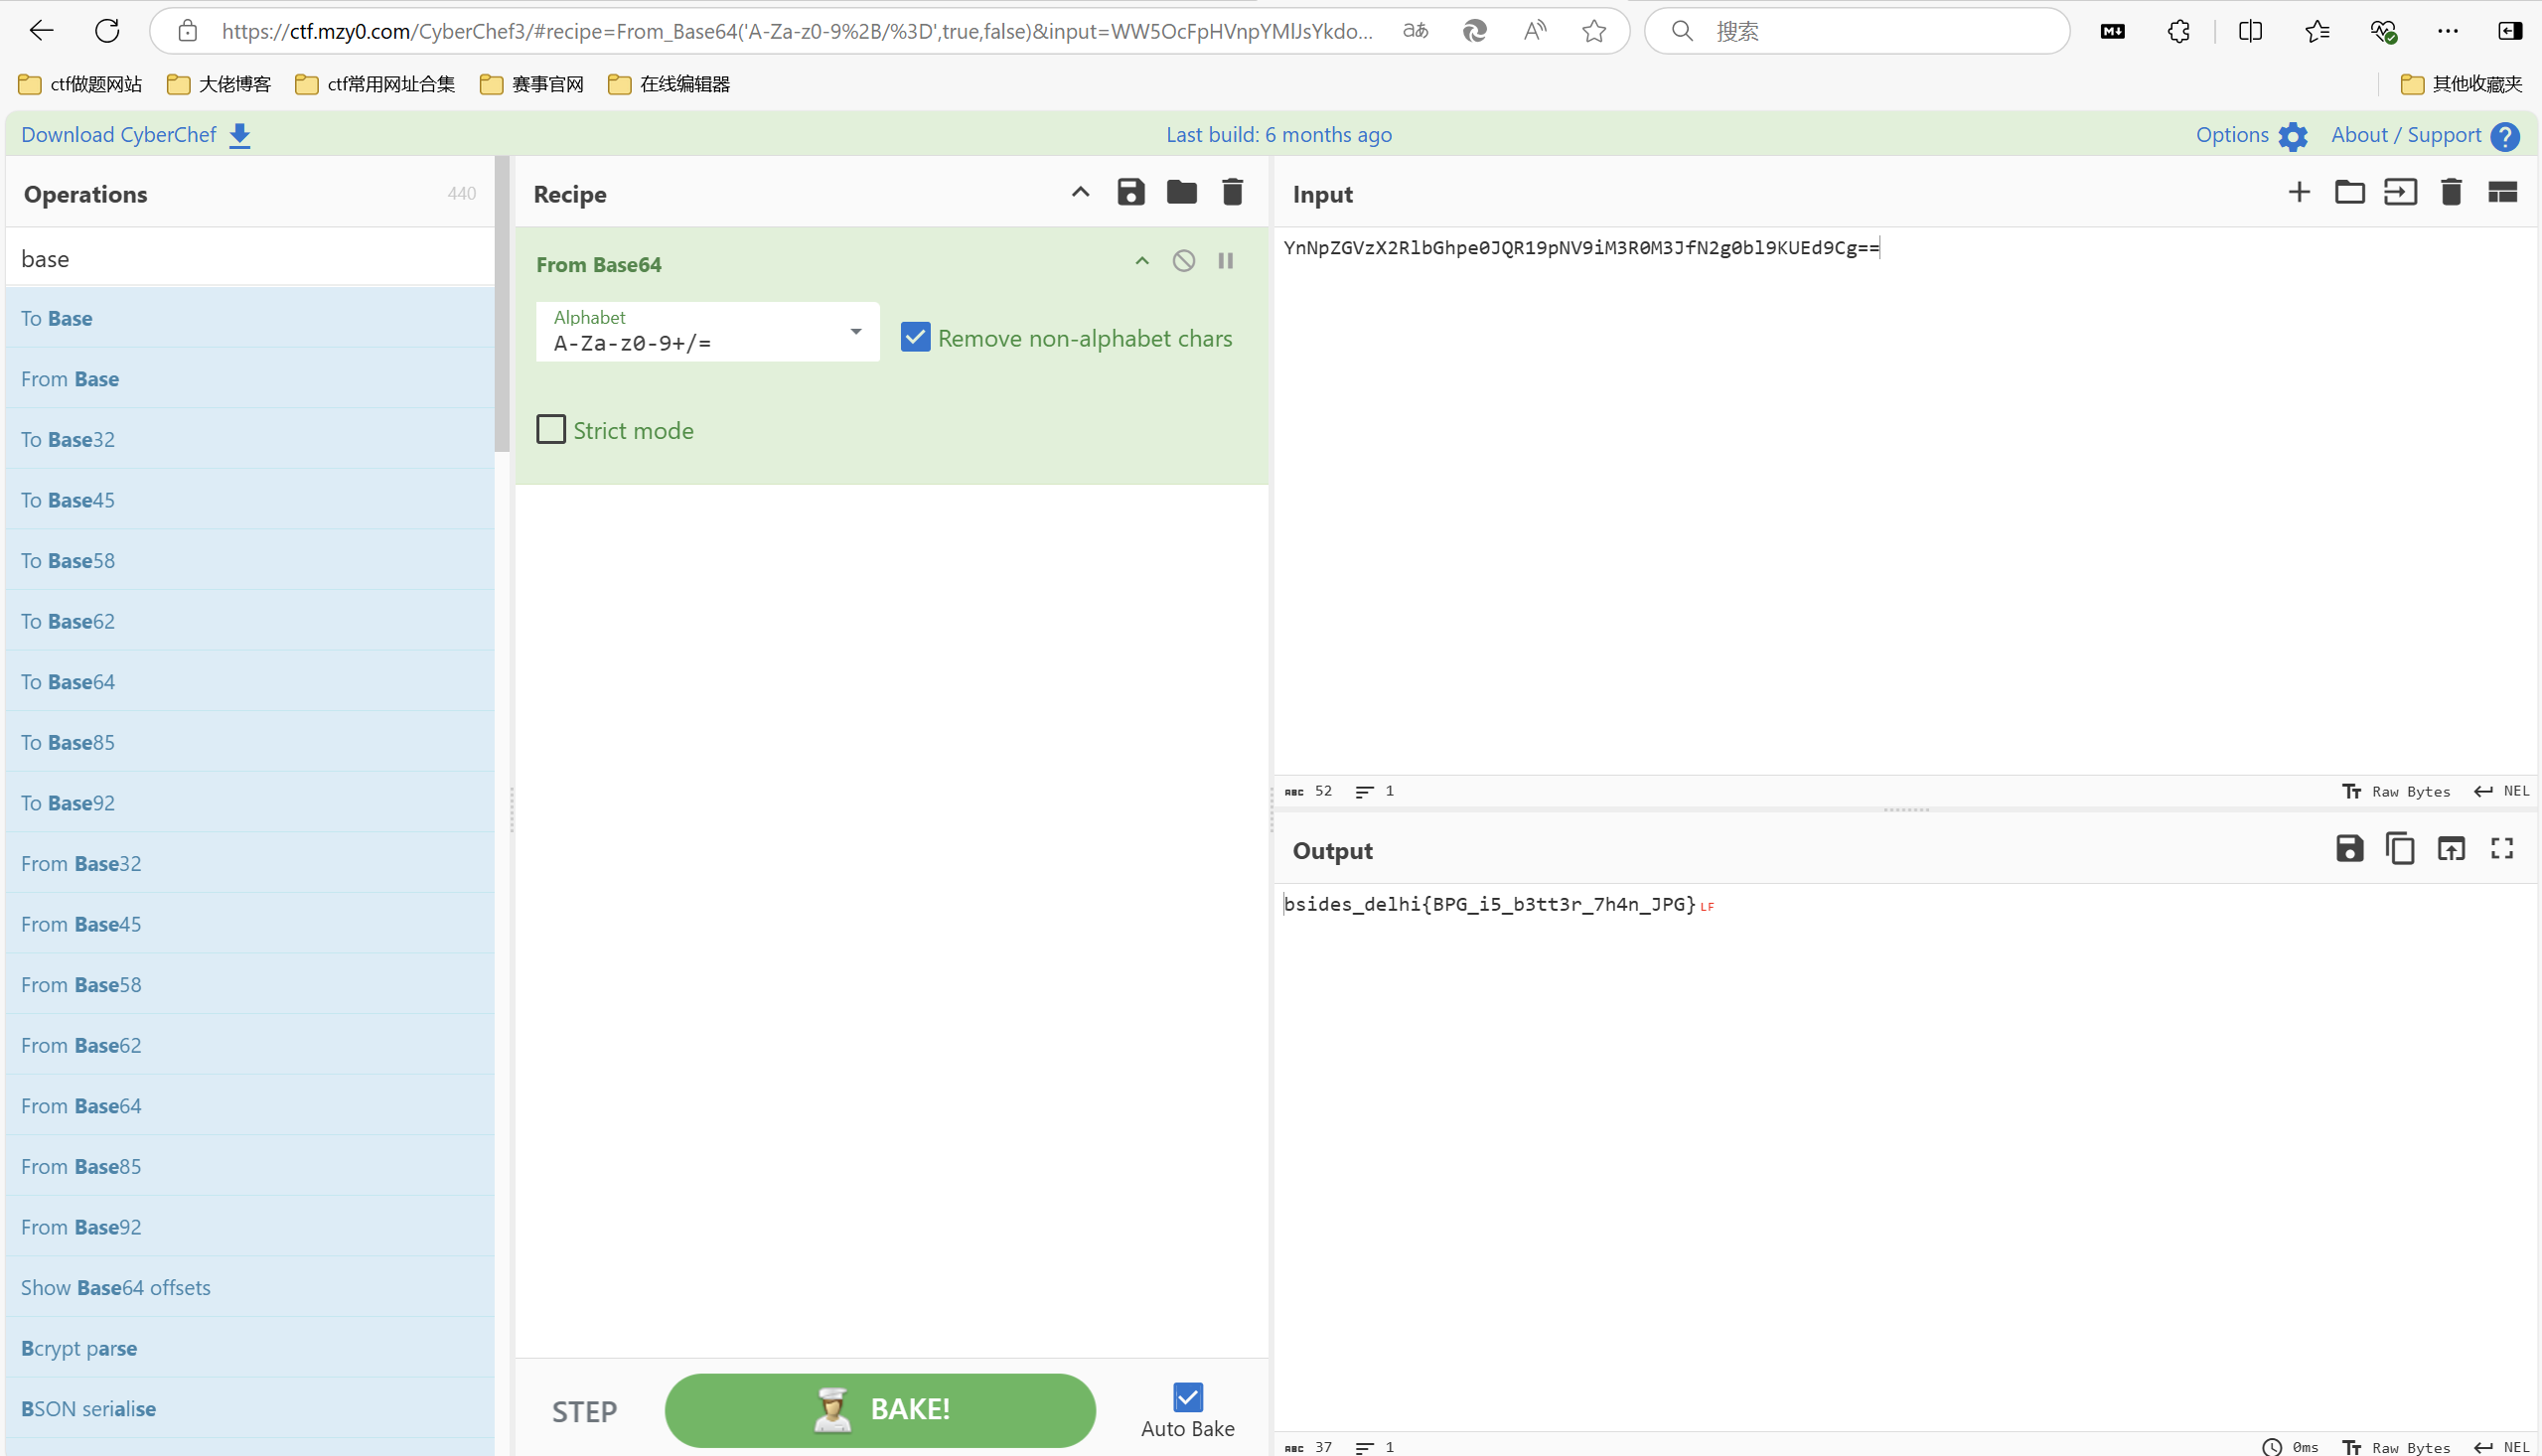Save the current recipe
This screenshot has height=1456, width=2542.
coord(1131,192)
